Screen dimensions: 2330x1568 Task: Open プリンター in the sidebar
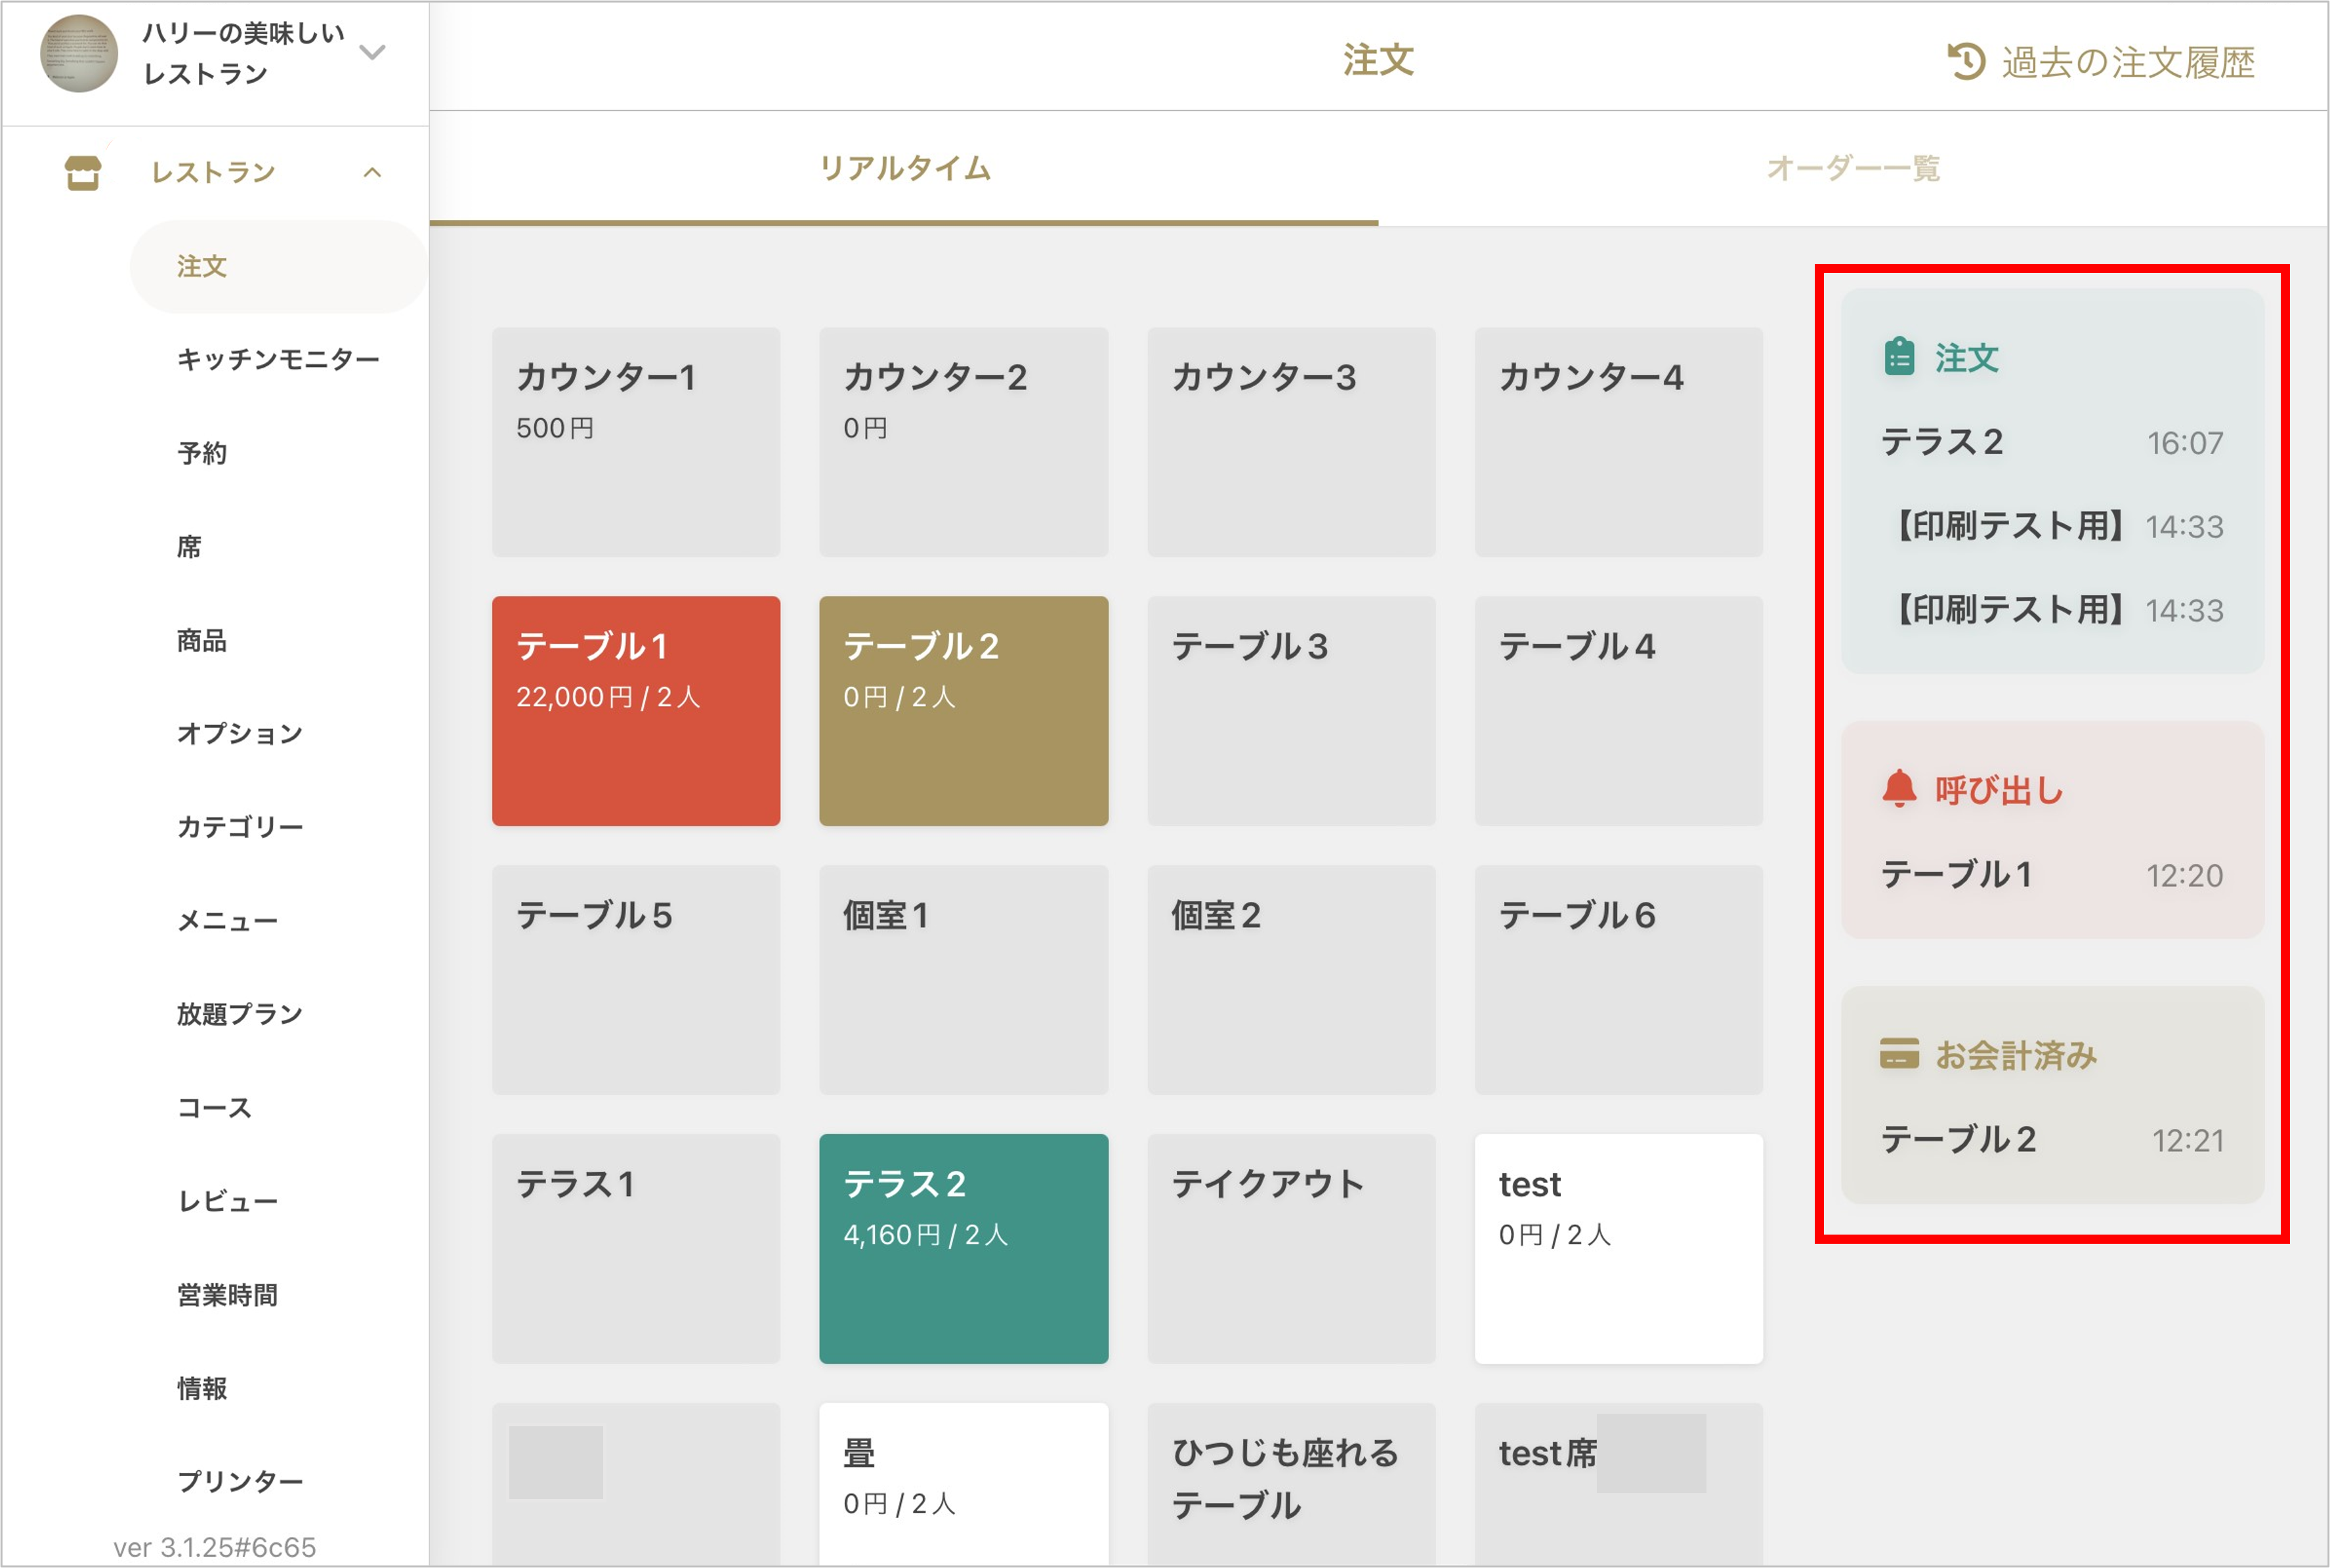[240, 1481]
